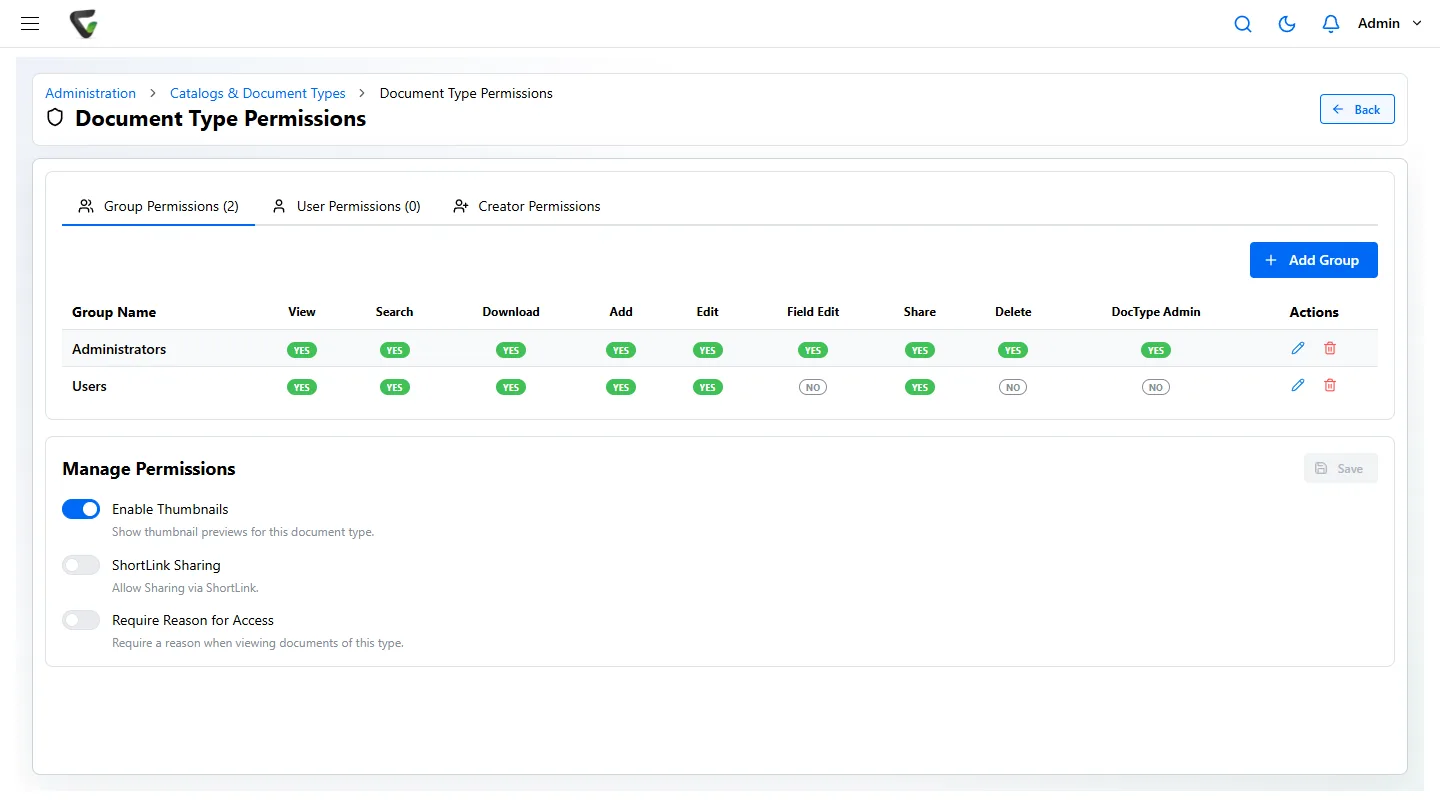This screenshot has width=1440, height=800.
Task: Delete the Administrators group row
Action: tap(1330, 348)
